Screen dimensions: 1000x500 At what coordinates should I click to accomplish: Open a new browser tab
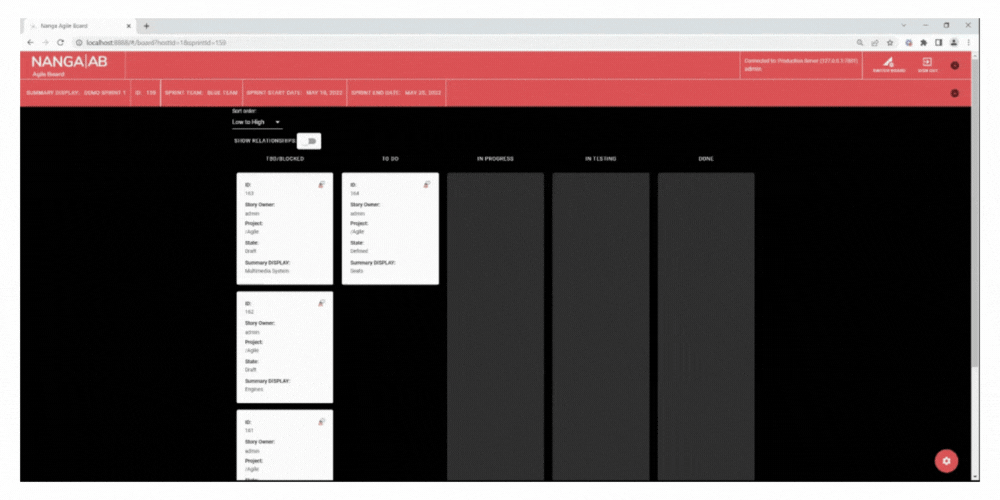147,25
